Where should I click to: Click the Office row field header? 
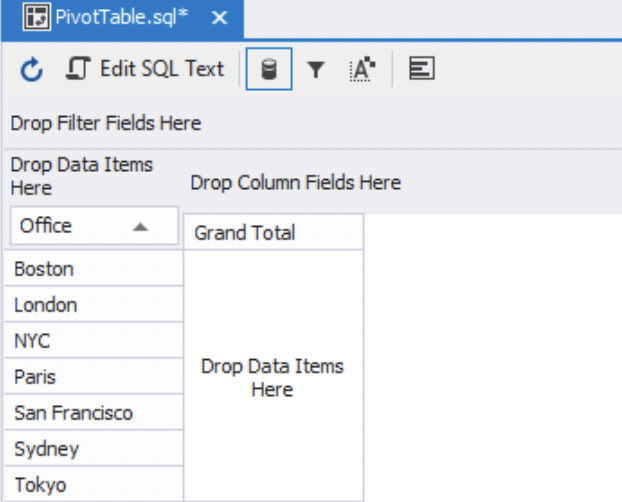point(60,226)
